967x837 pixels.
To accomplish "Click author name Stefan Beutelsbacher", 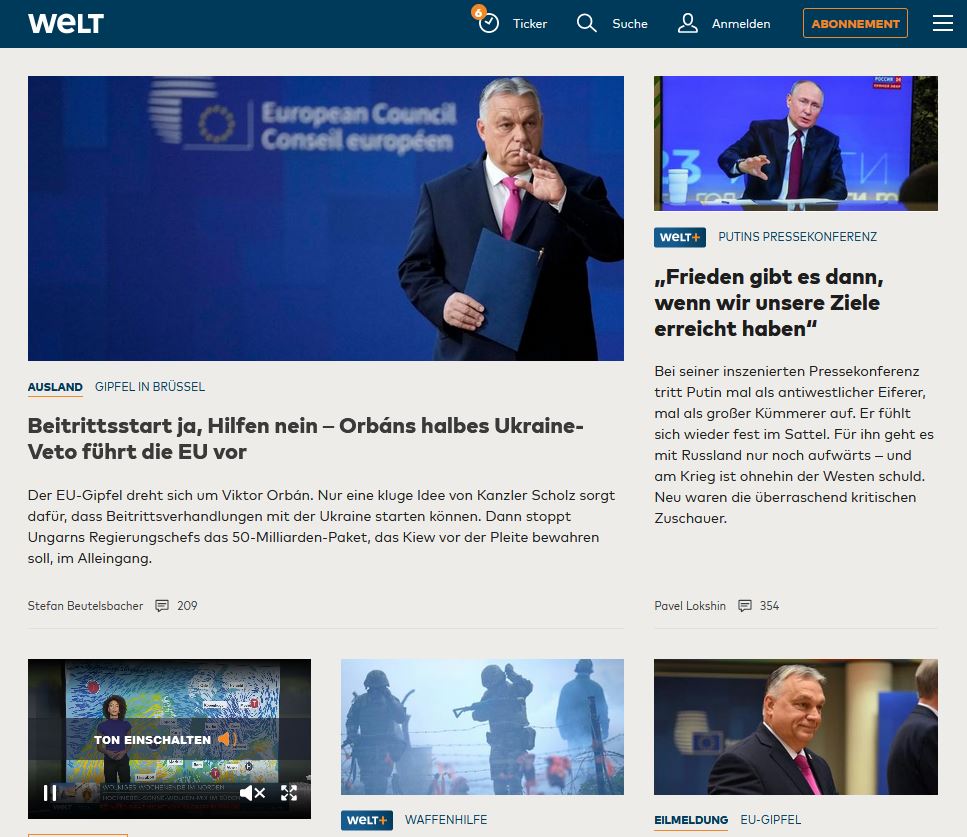I will click(x=85, y=606).
